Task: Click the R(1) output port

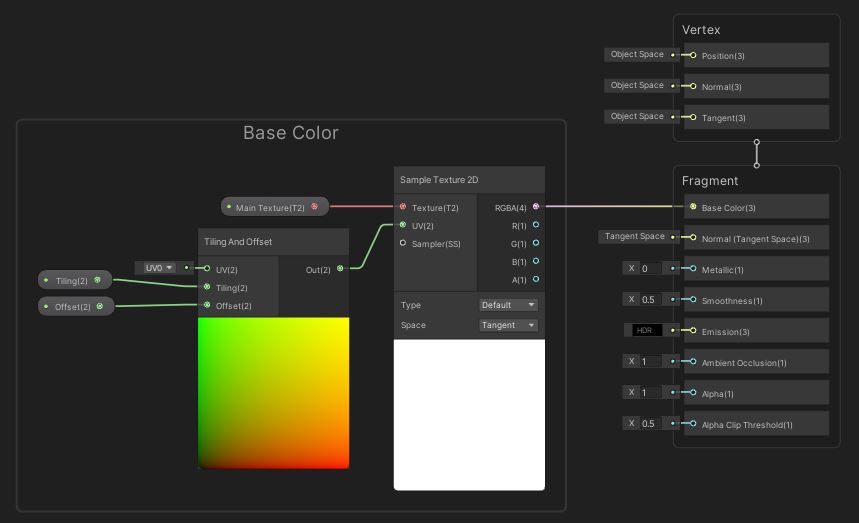Action: pyautogui.click(x=536, y=225)
